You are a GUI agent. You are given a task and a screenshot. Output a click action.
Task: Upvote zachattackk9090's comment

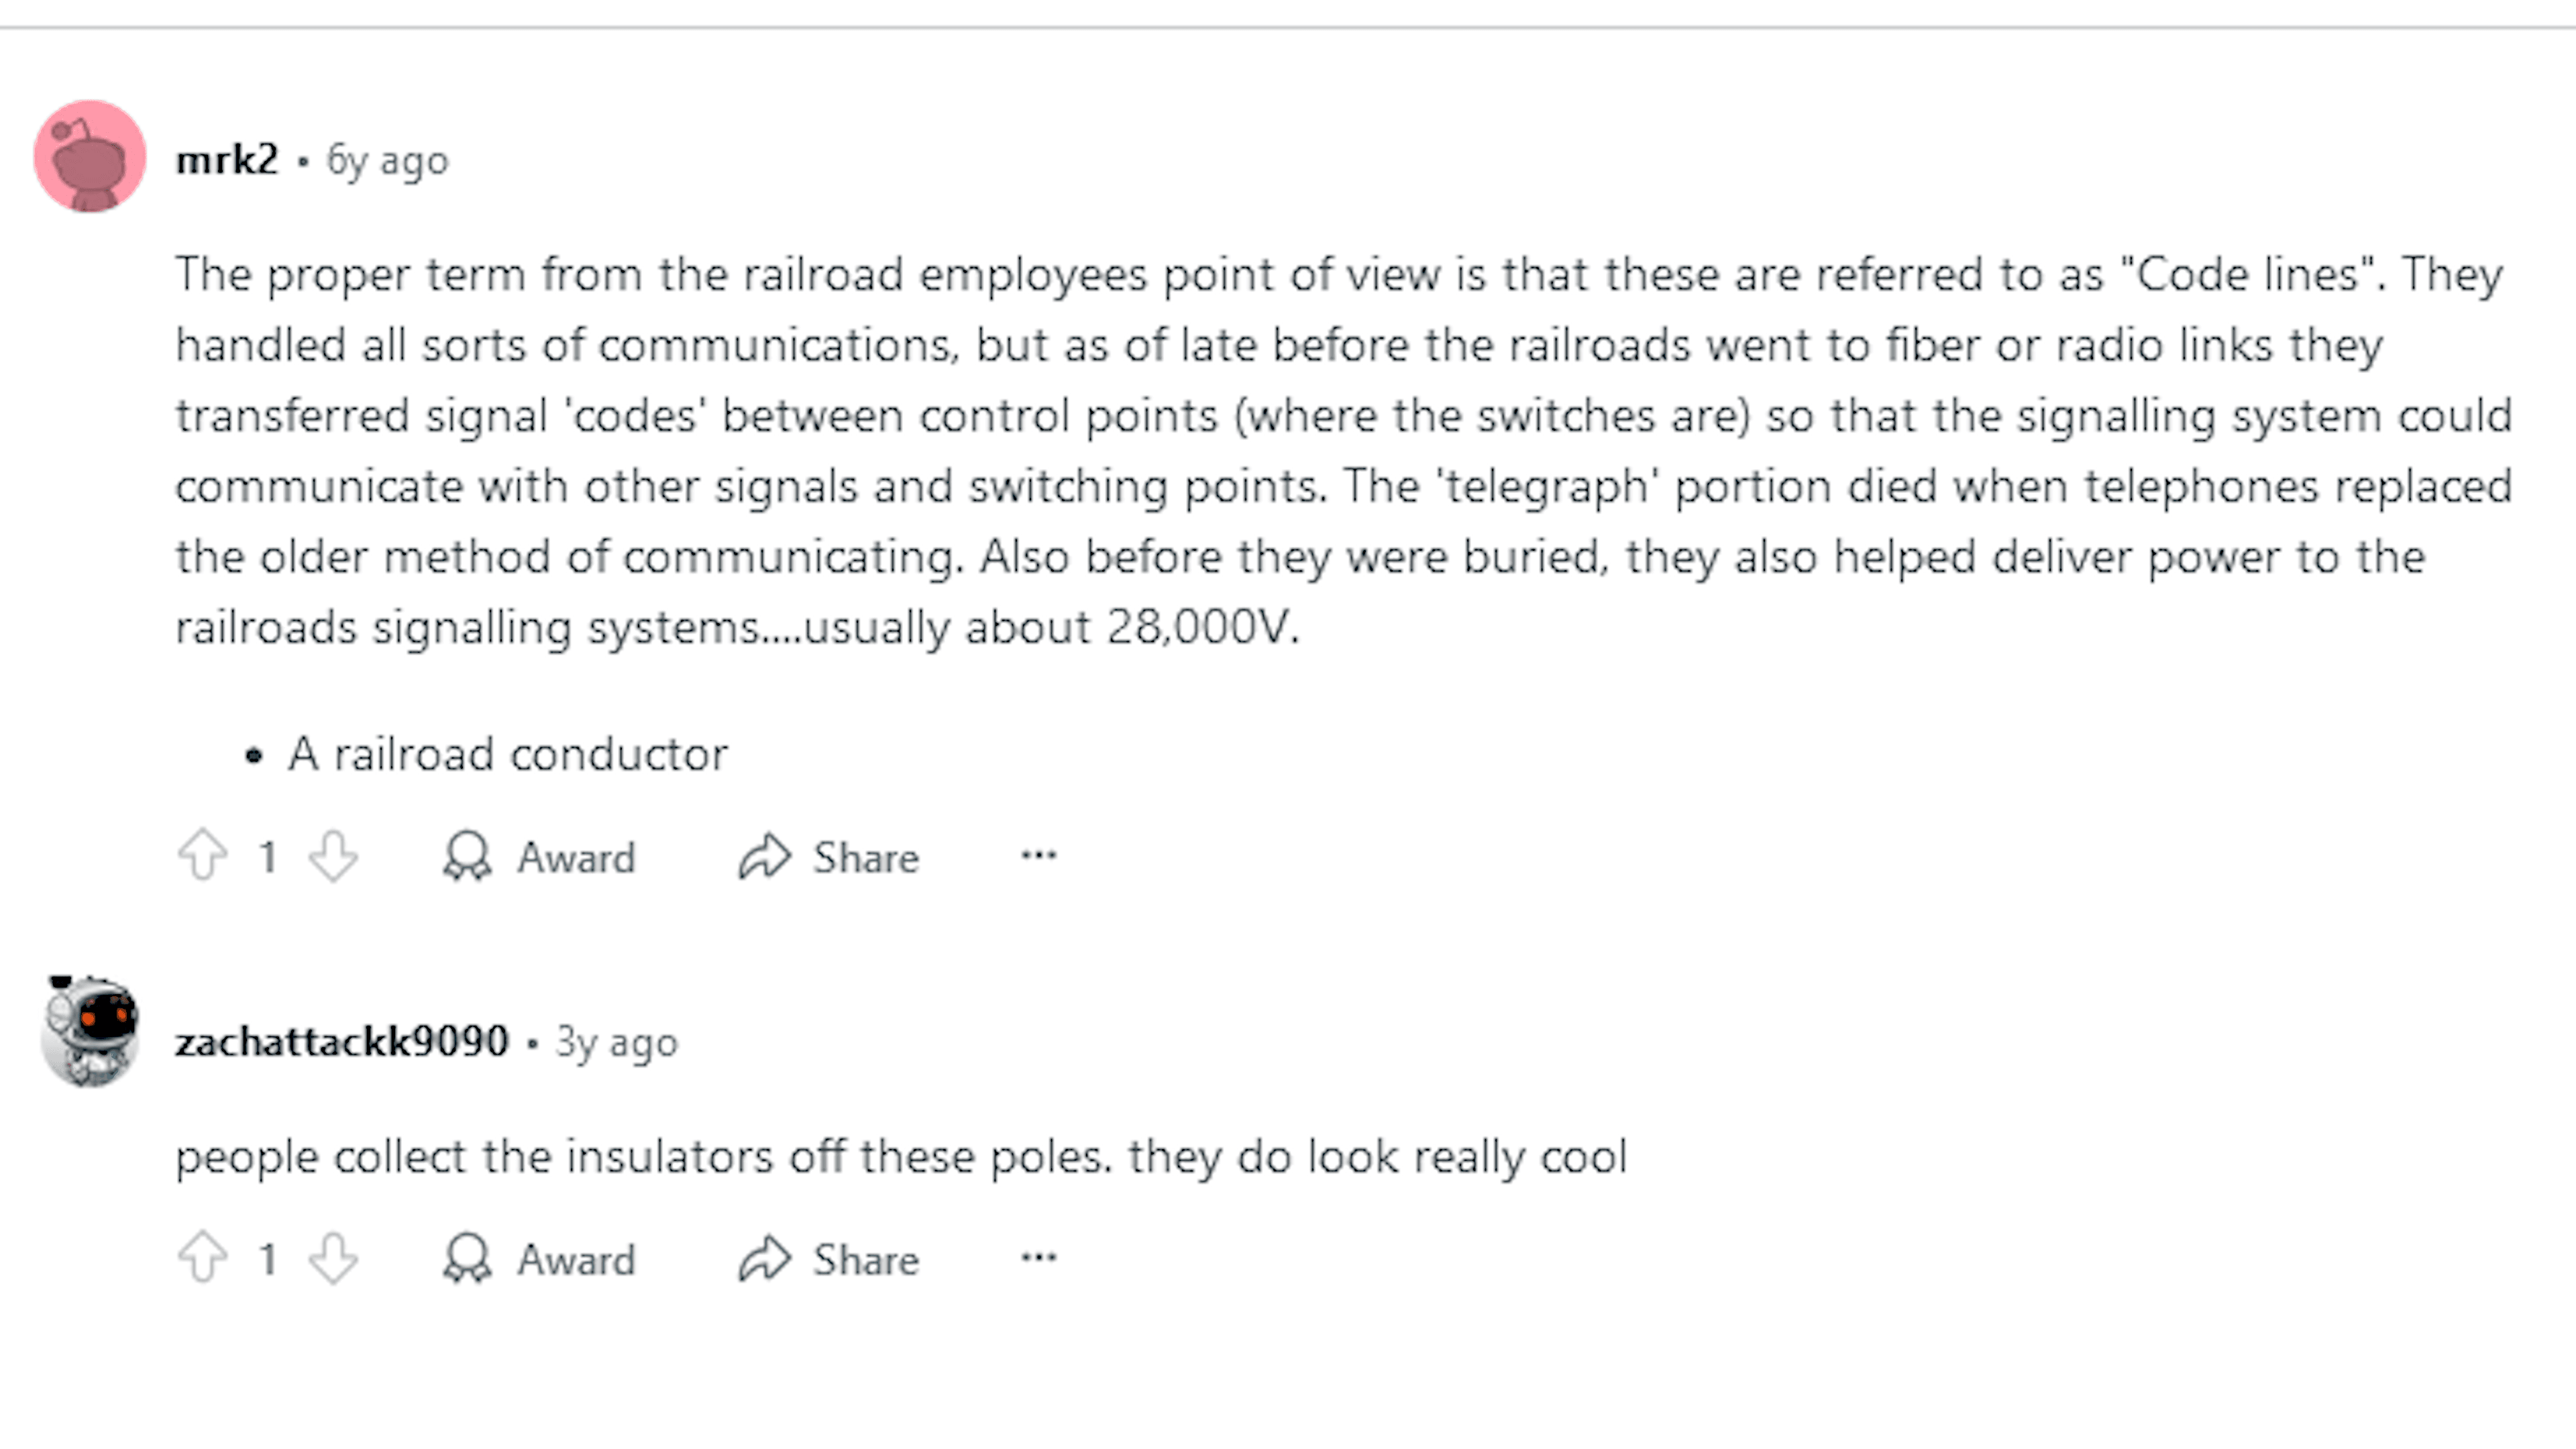coord(203,1258)
